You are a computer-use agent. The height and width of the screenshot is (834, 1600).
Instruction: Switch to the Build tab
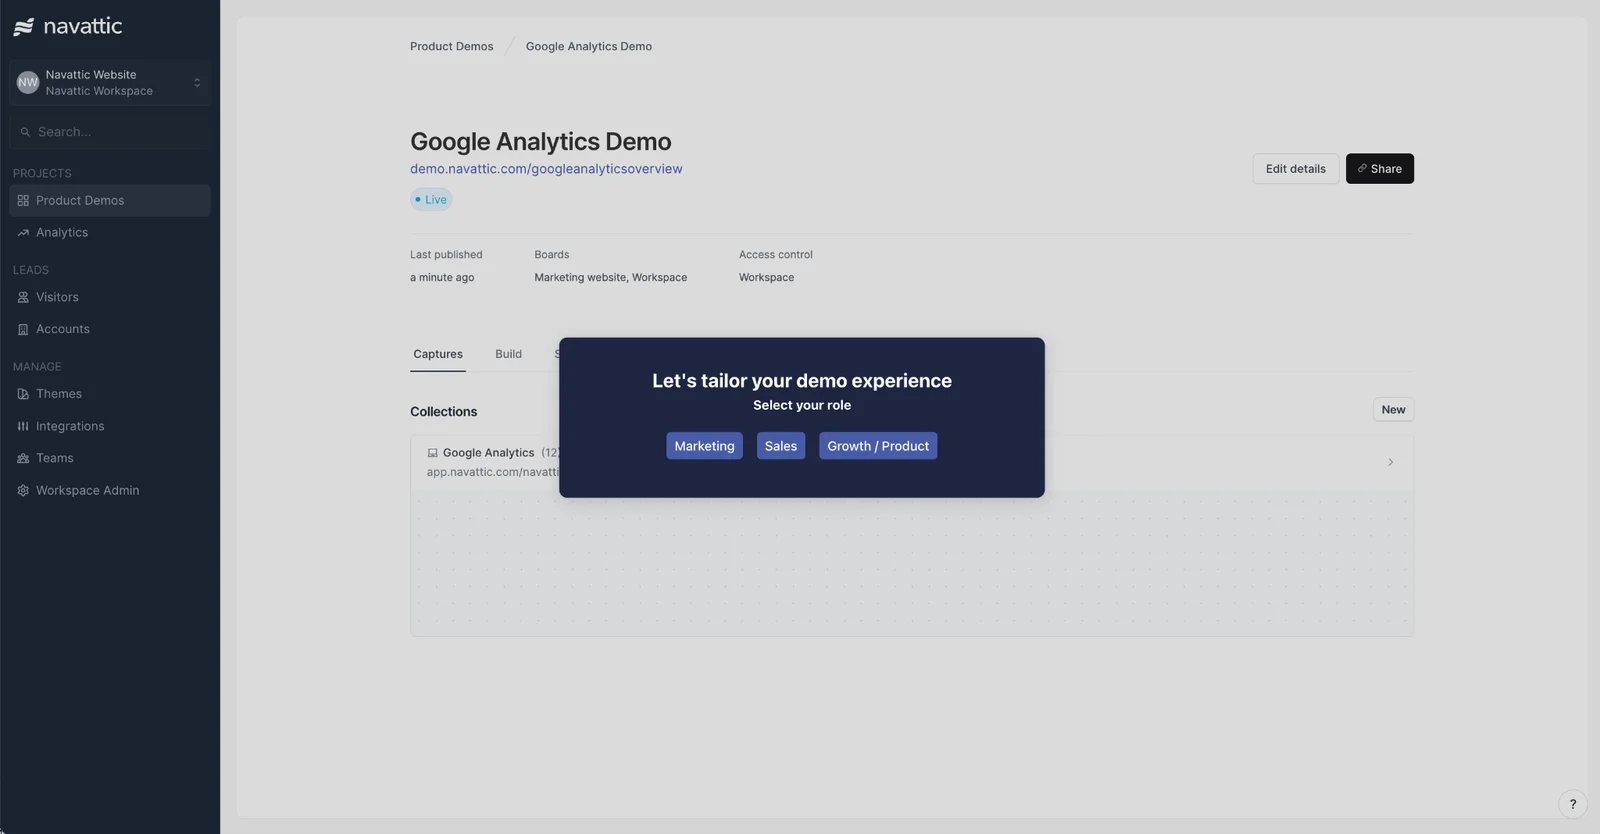coord(508,354)
